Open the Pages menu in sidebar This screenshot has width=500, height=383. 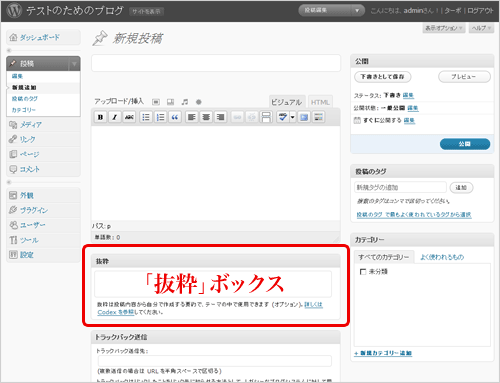click(43, 154)
